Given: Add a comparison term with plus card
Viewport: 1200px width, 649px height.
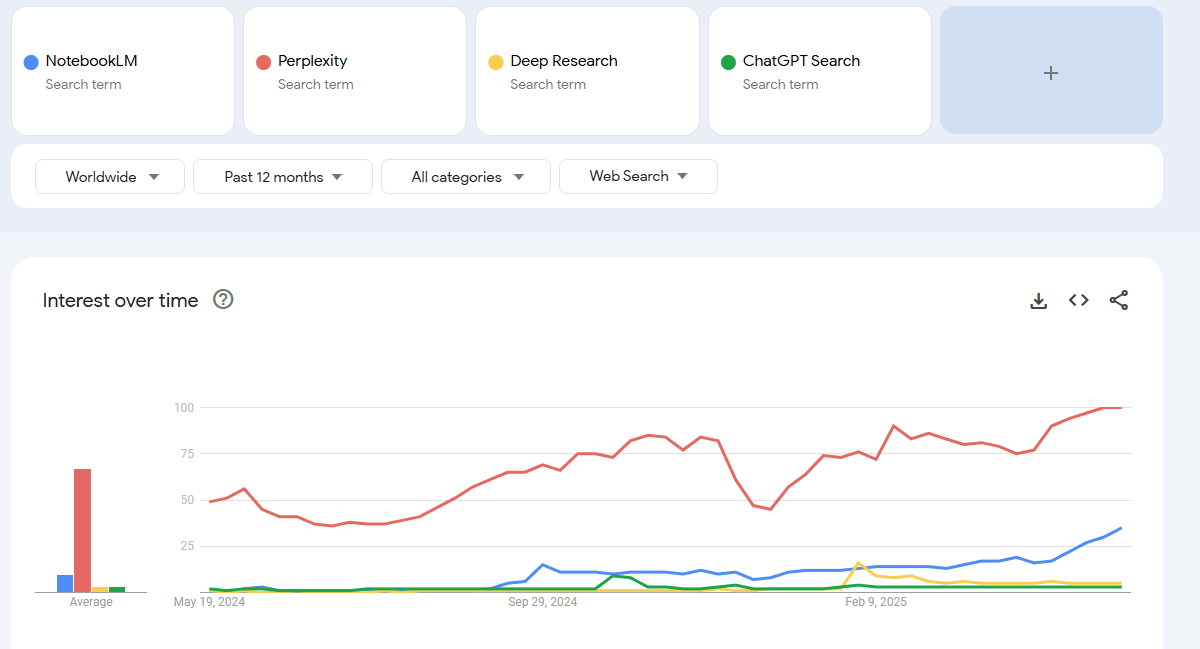Looking at the screenshot, I should coord(1051,70).
